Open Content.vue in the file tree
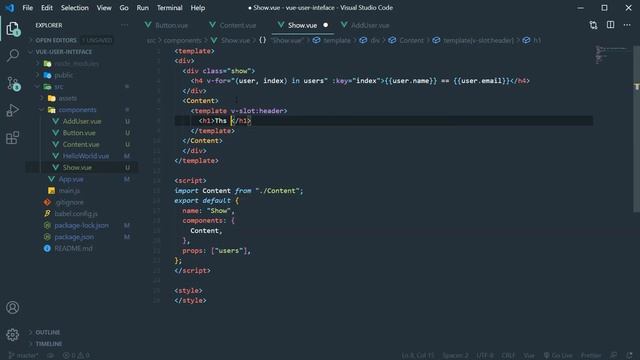This screenshot has height=360, width=640. 81,144
